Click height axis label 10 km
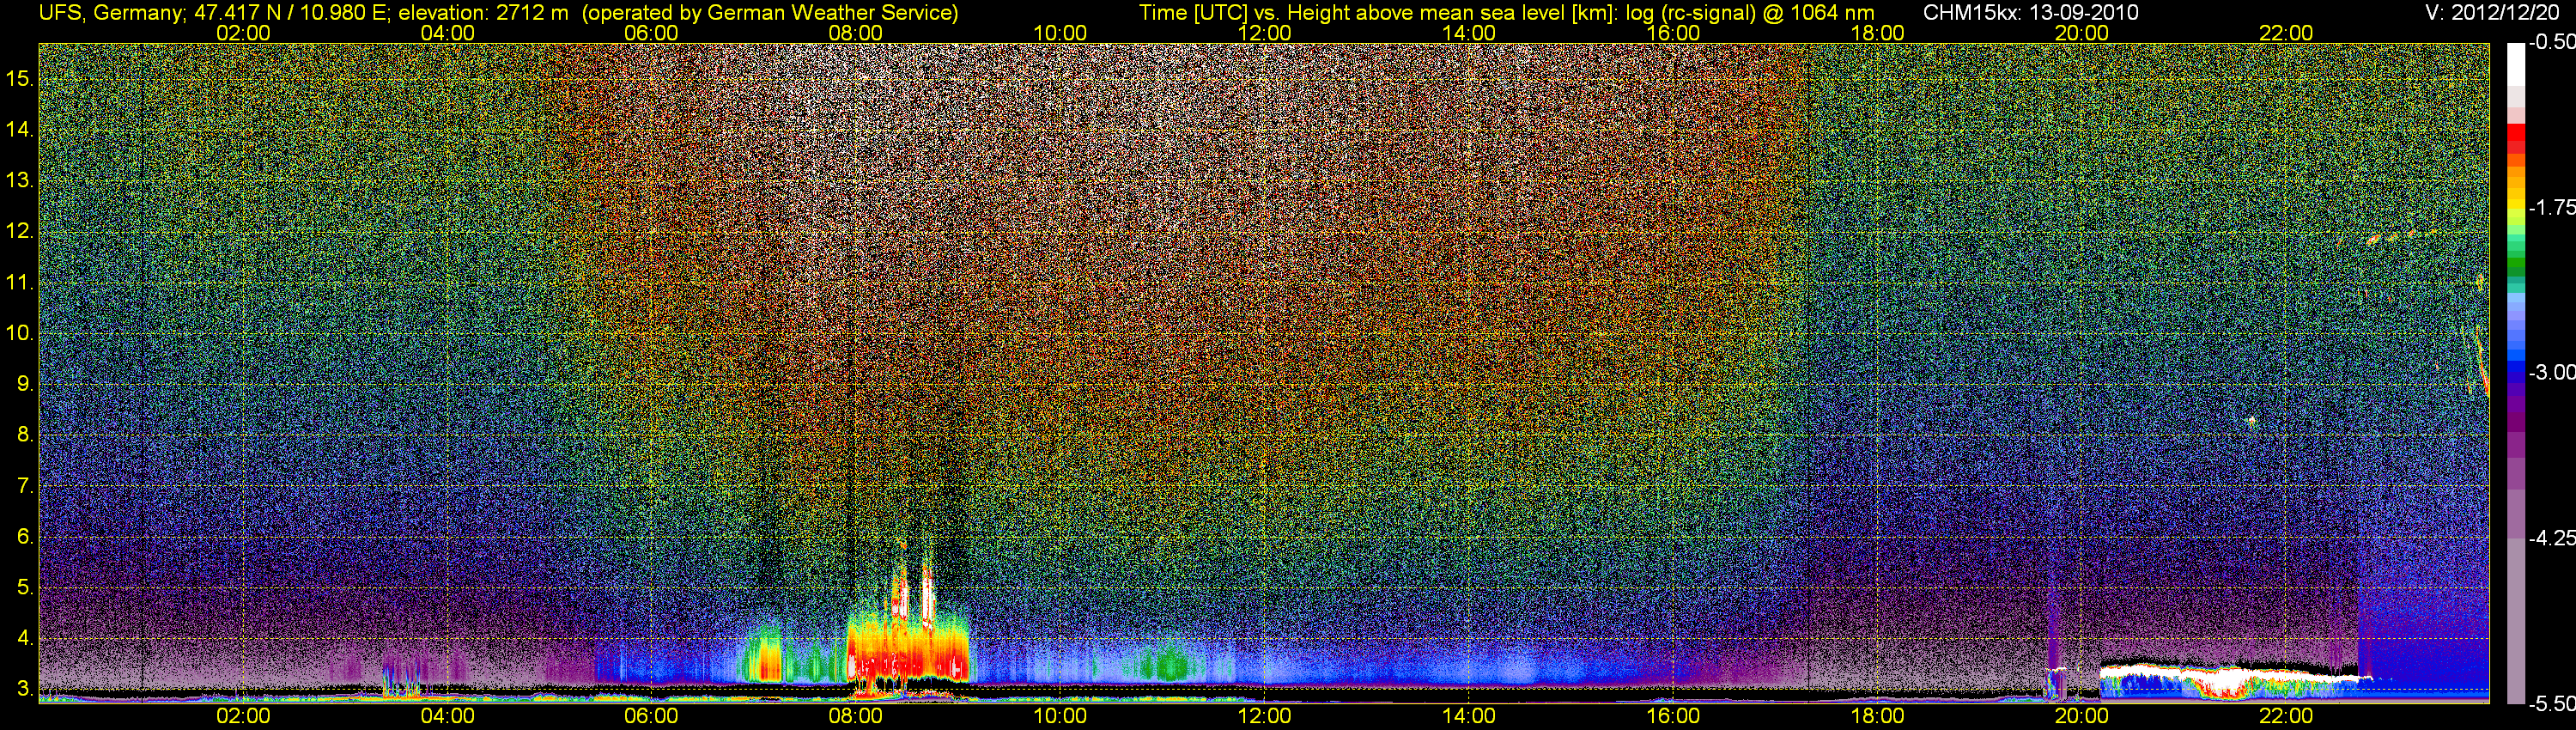The image size is (2576, 730). pyautogui.click(x=19, y=333)
